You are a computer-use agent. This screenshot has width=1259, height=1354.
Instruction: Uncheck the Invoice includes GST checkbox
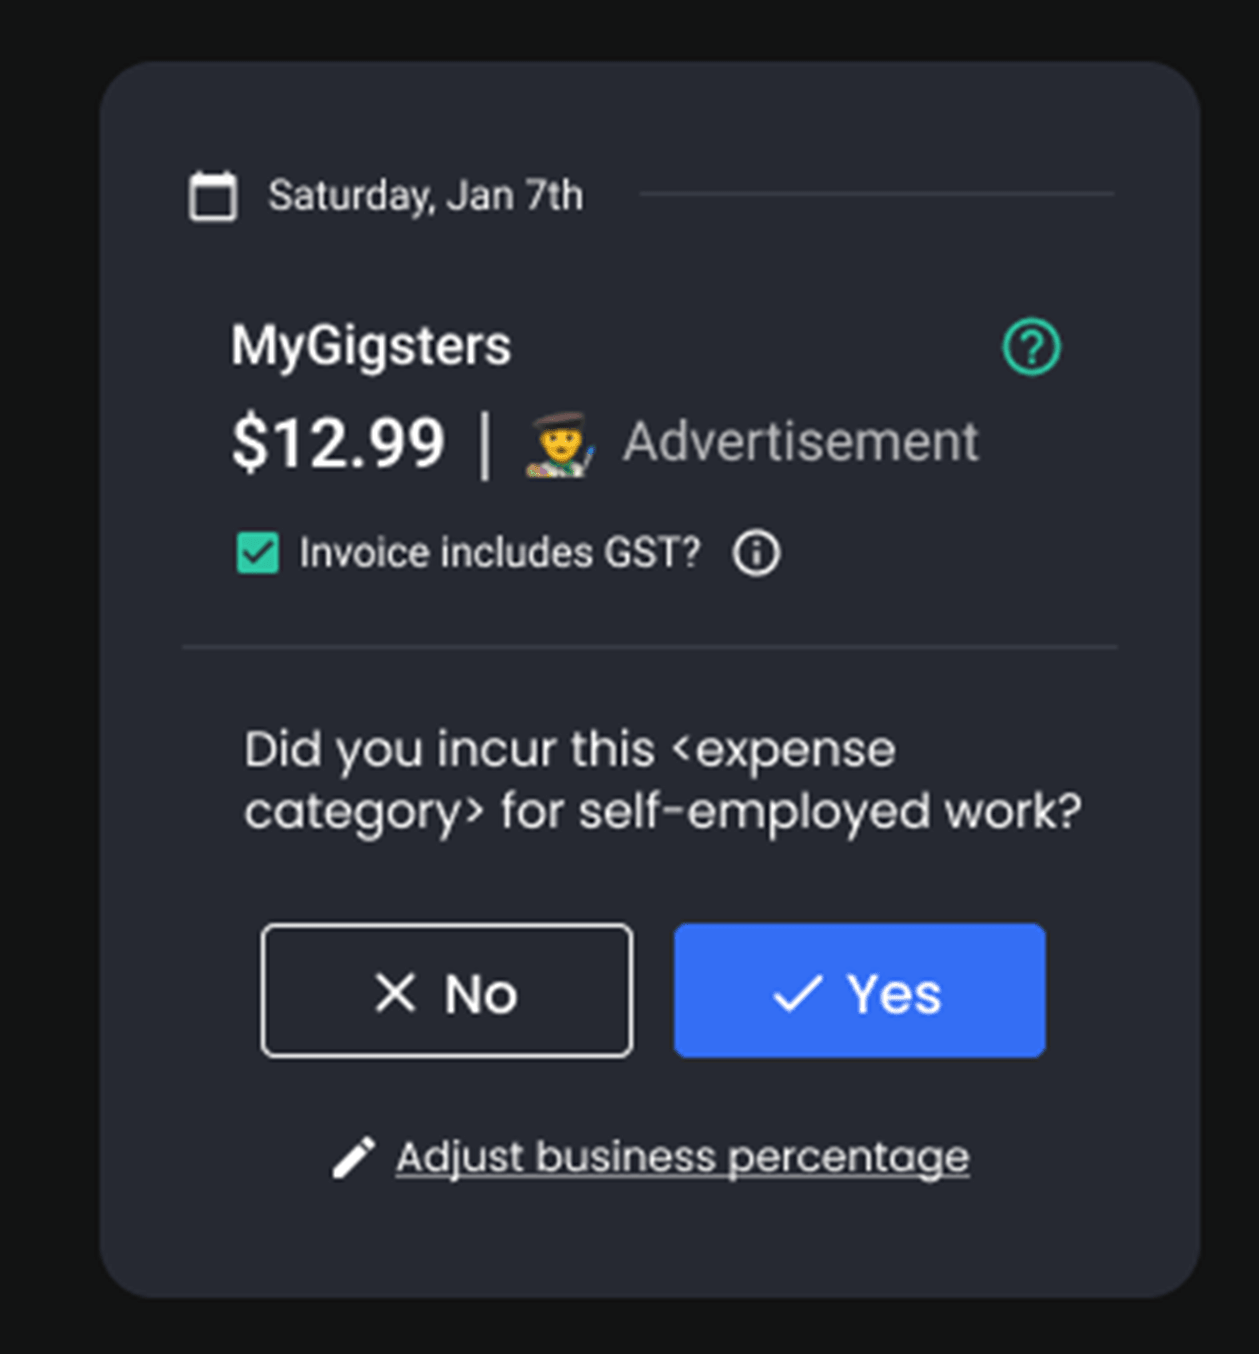pos(257,553)
